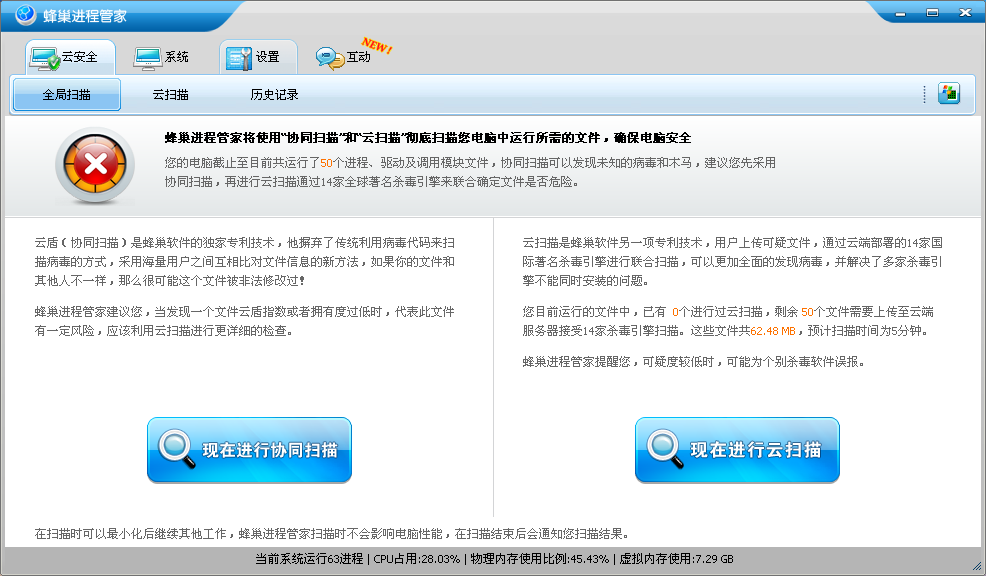Click the footer note starting 在扫描时可以最小化
This screenshot has height=576, width=986.
(x=332, y=534)
